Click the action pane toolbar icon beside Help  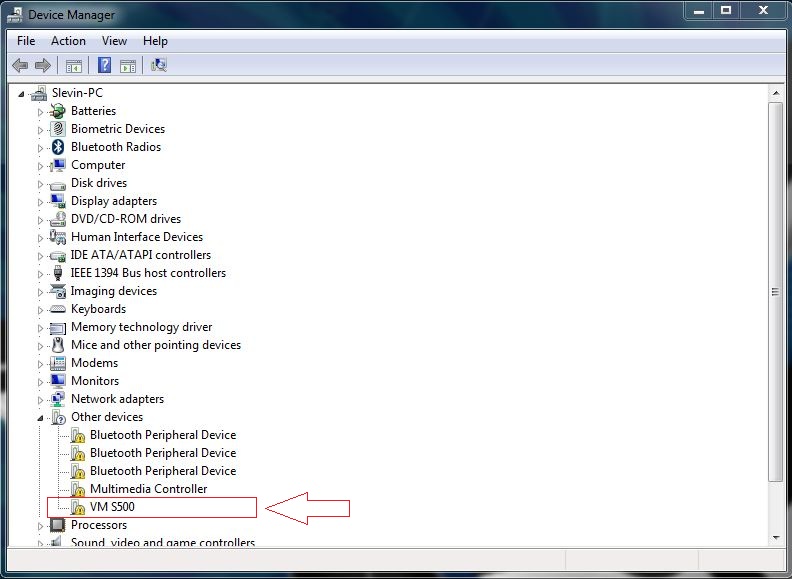coord(128,66)
